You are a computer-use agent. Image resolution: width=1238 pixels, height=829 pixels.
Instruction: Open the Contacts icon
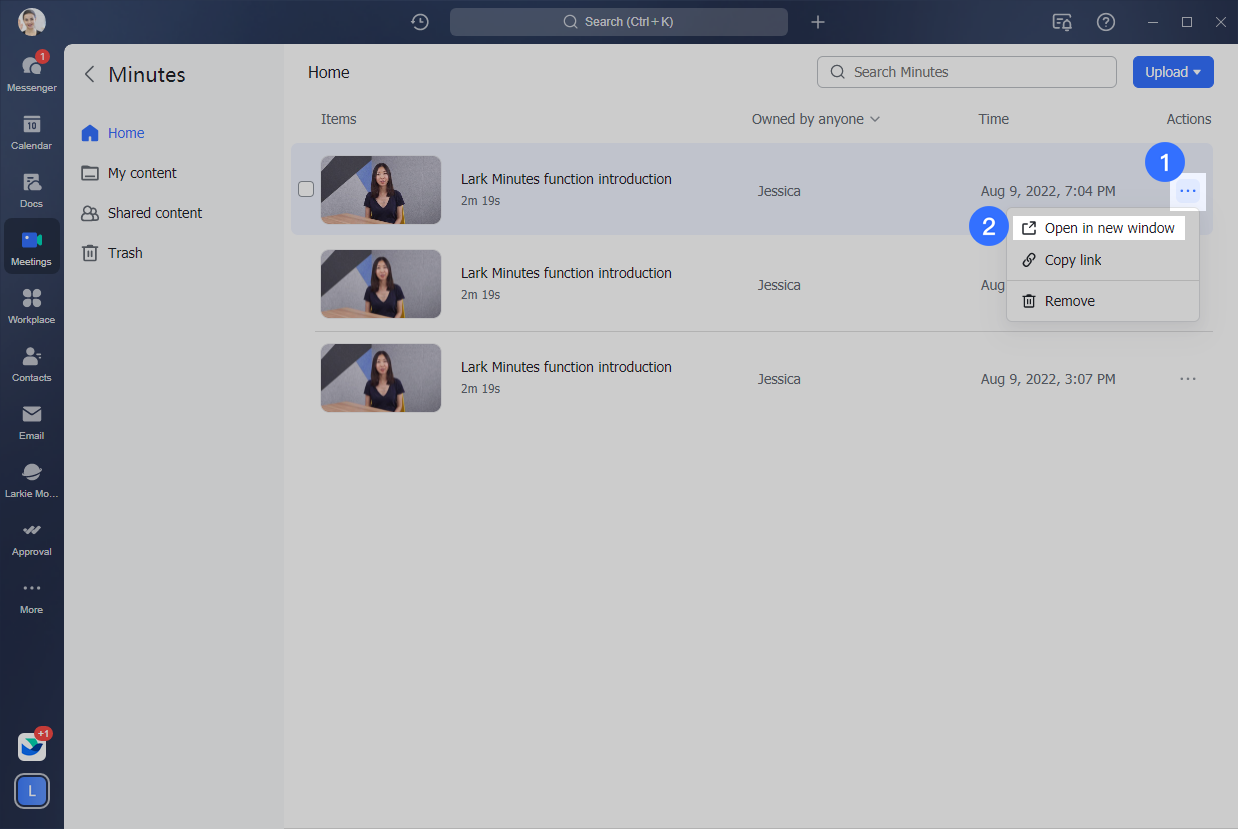(x=31, y=362)
